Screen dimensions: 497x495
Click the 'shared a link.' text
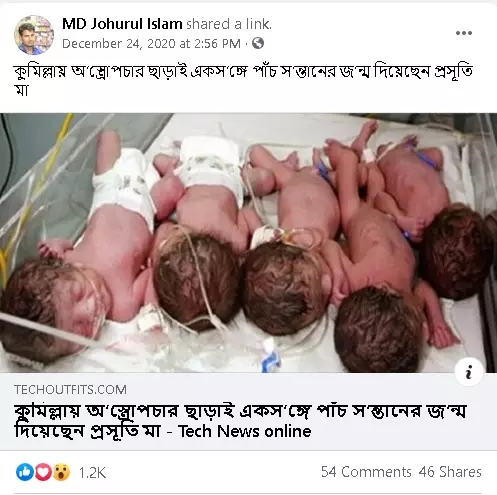tap(229, 24)
